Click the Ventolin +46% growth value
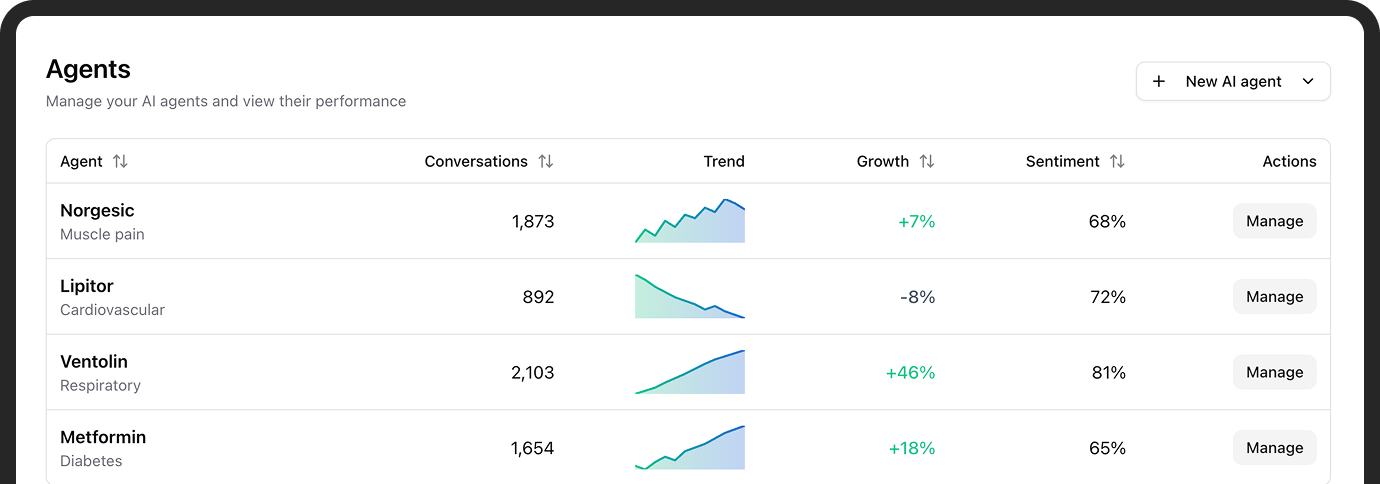Viewport: 1380px width, 484px height. (x=910, y=373)
